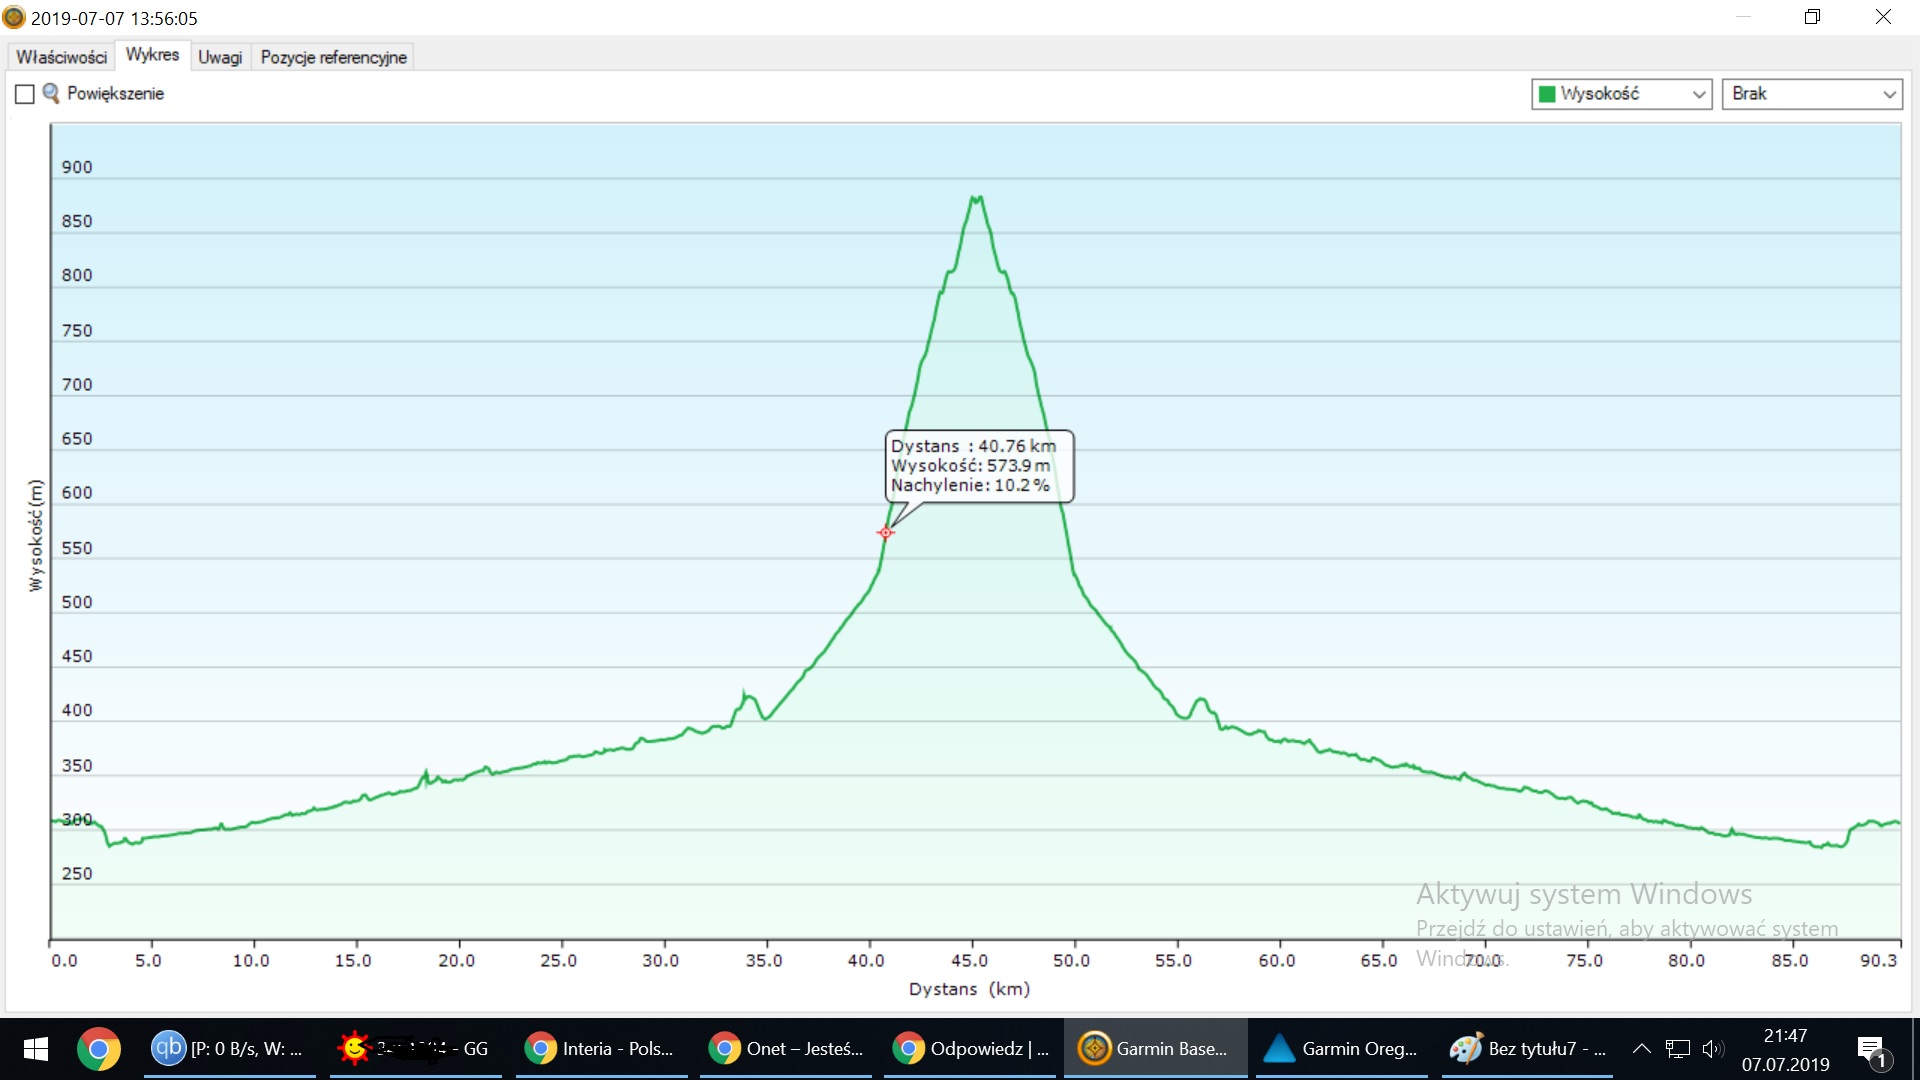Screen dimensions: 1920x1080
Task: Open the Interia Chrome taskbar window
Action: coord(600,1048)
